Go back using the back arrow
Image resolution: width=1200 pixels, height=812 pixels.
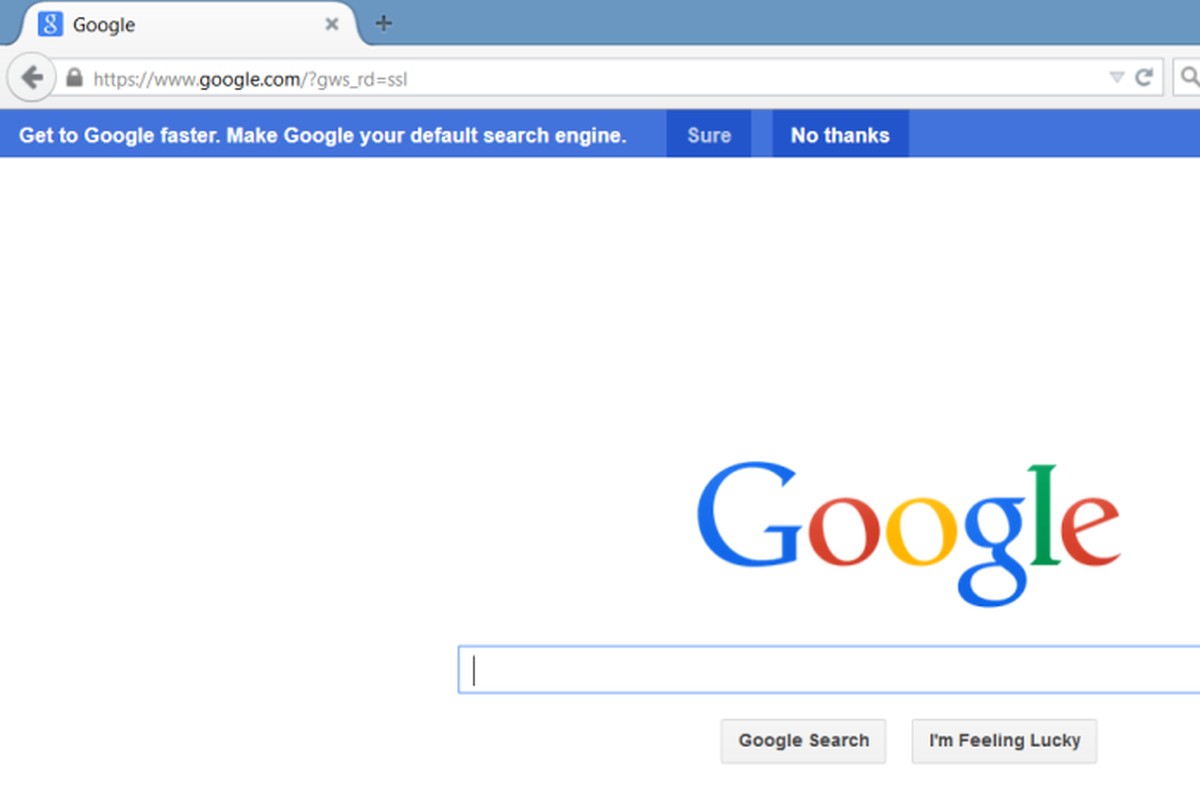[32, 77]
